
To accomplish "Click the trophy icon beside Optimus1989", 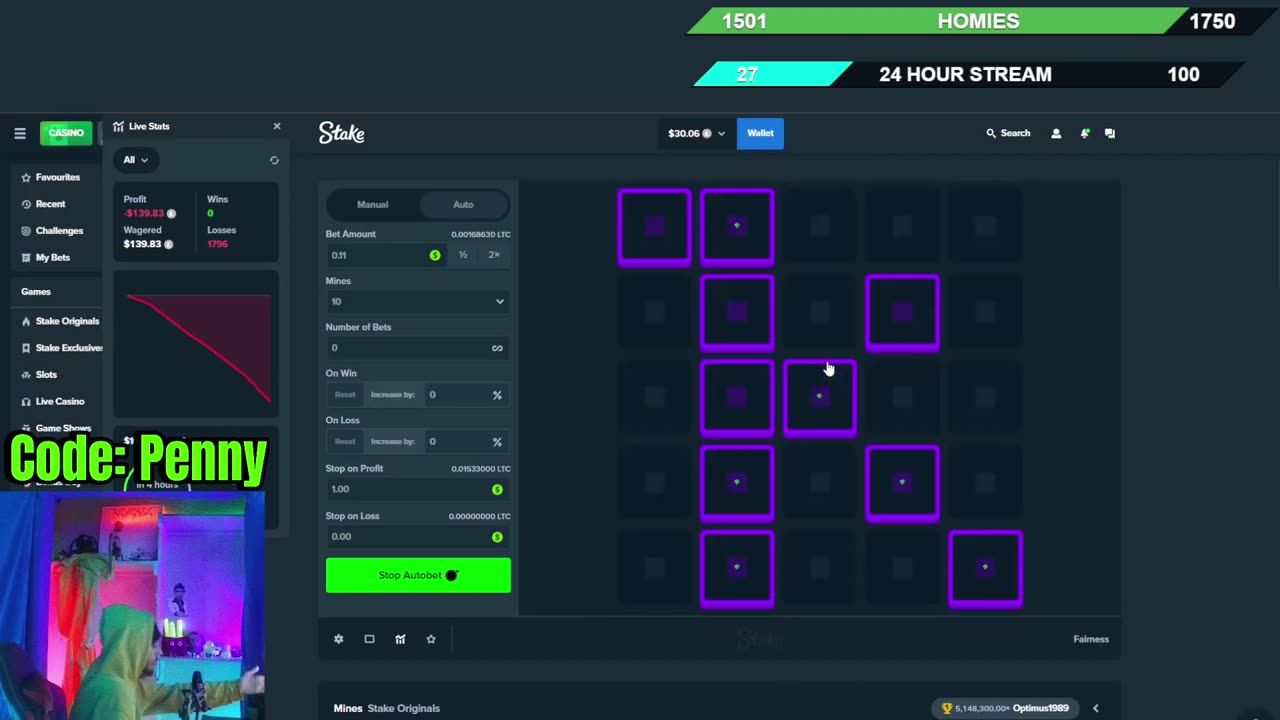I will coord(947,708).
